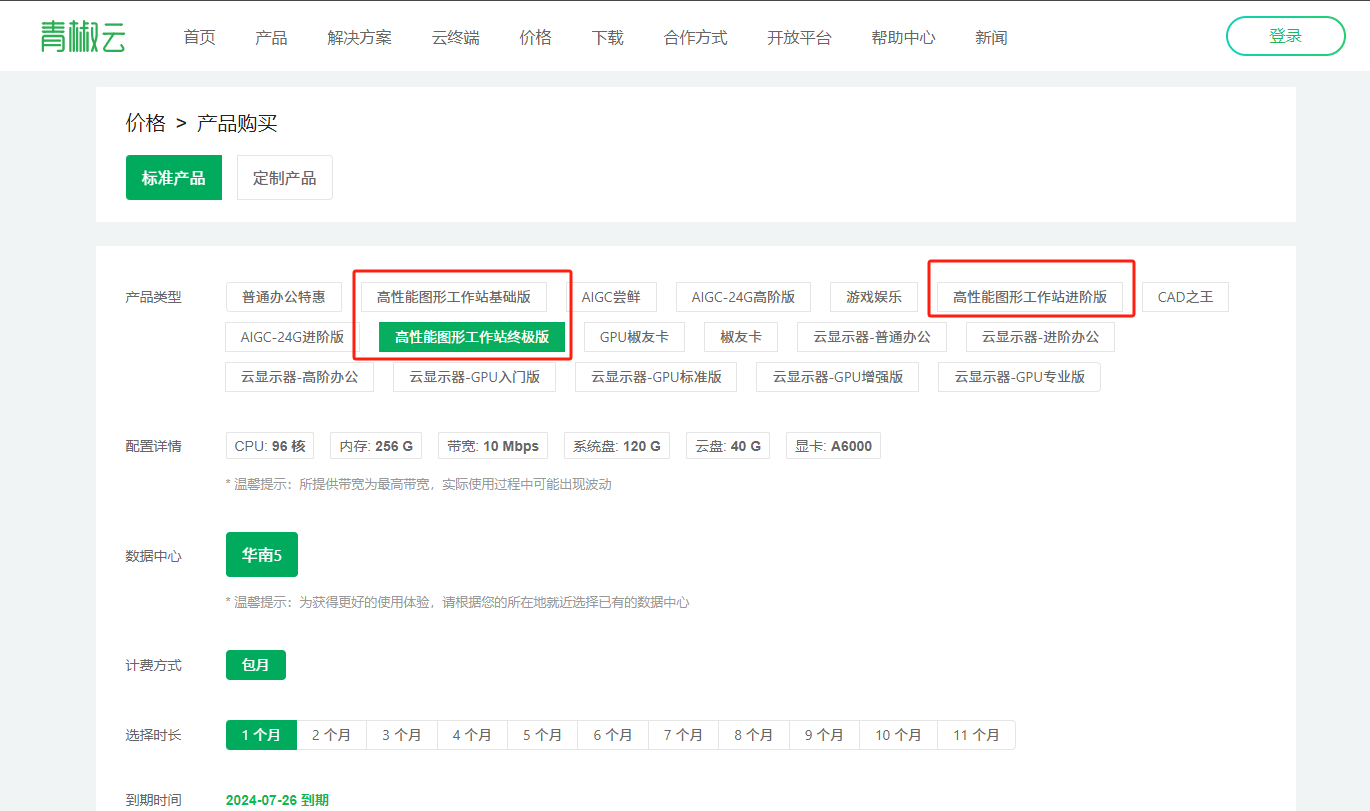The height and width of the screenshot is (811, 1370).
Task: Select 云显示器-GPU入门版 product type
Action: (x=475, y=377)
